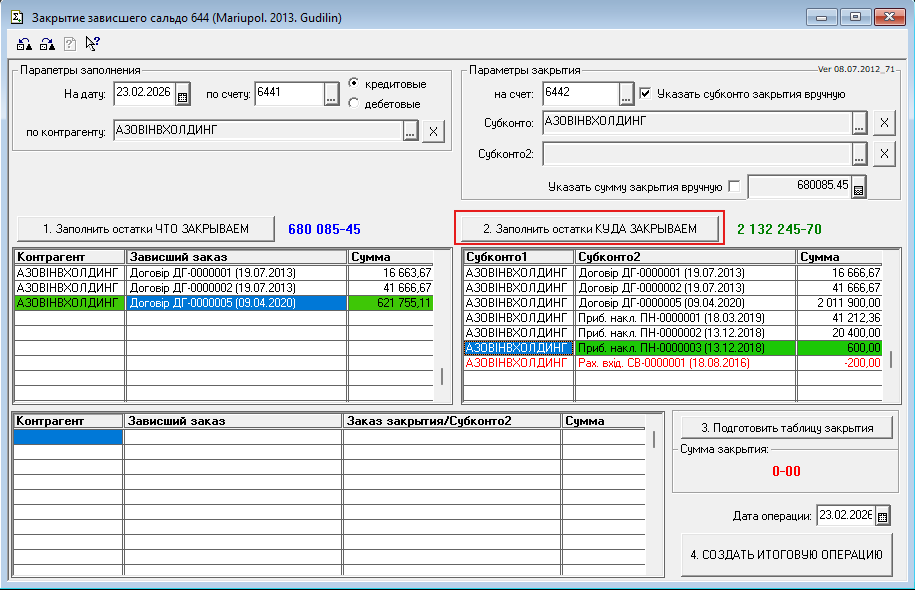Image resolution: width=915 pixels, height=590 pixels.
Task: Click the second toolbar icon with right-curved arrow
Action: (x=47, y=43)
